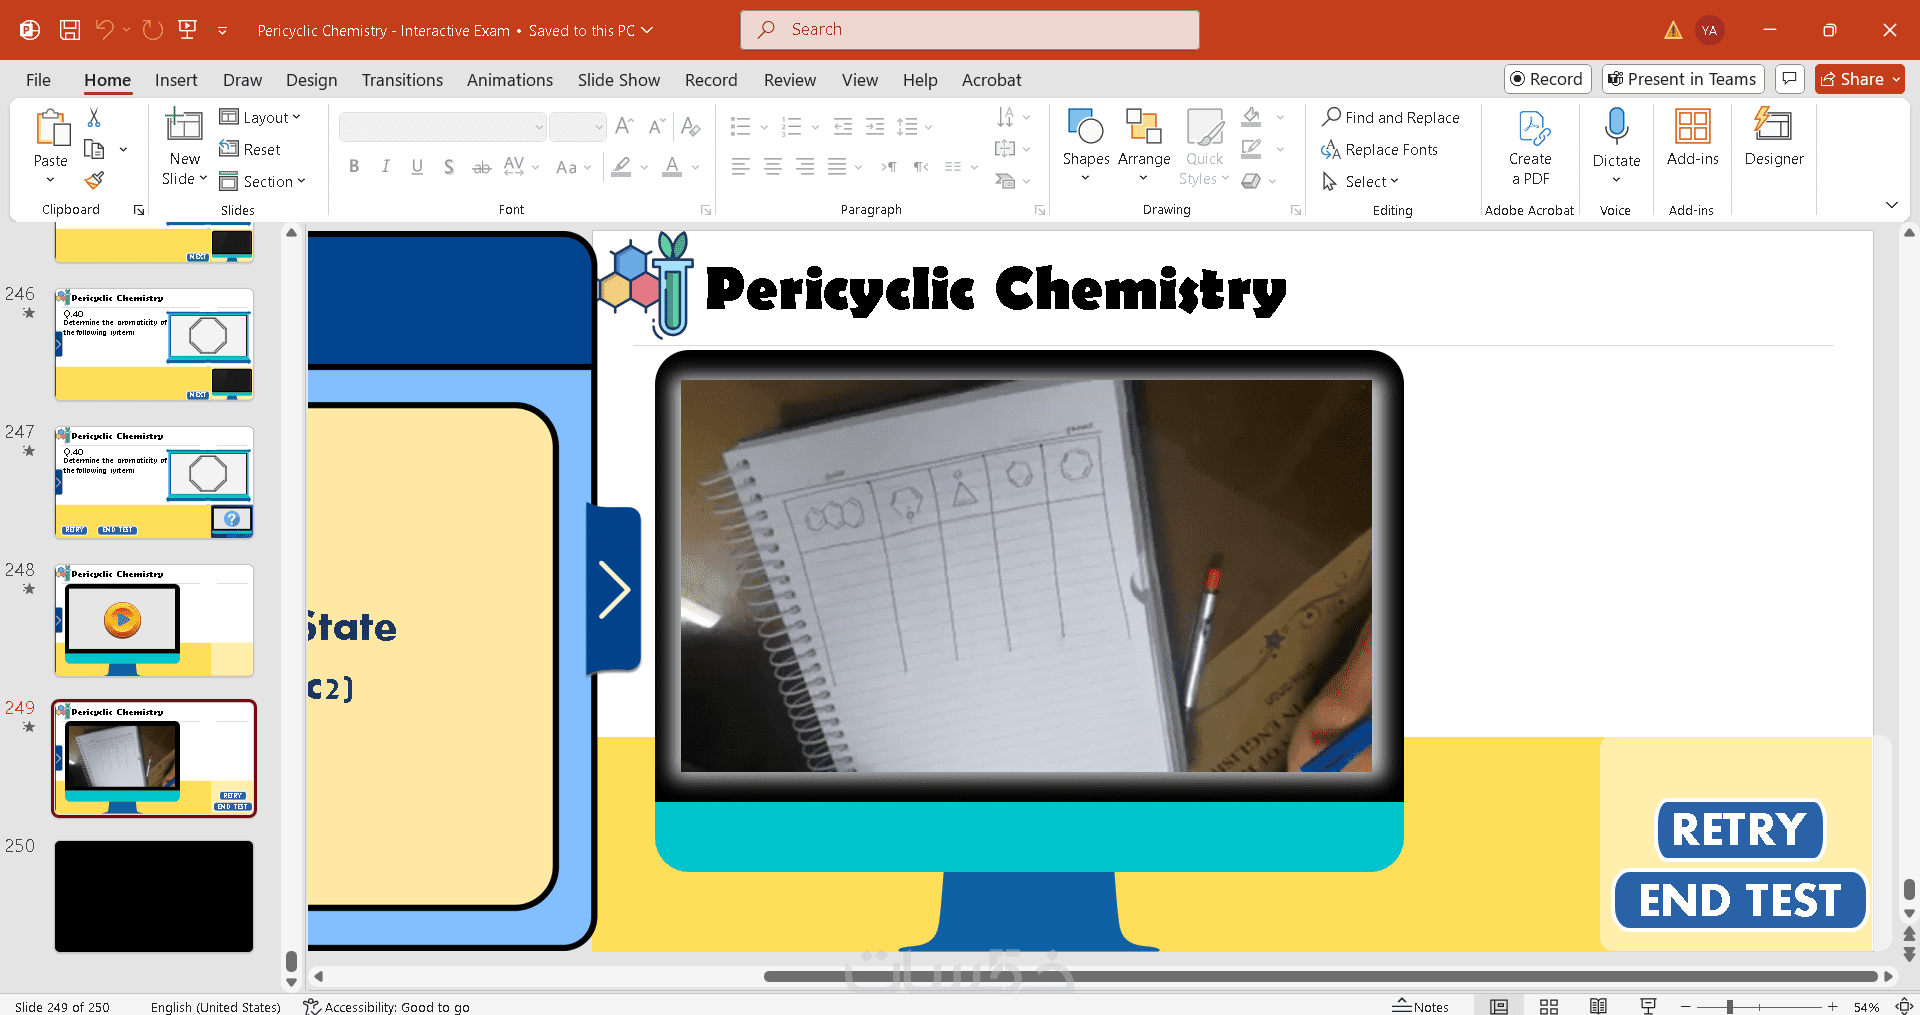
Task: Toggle text Shadow
Action: [449, 167]
